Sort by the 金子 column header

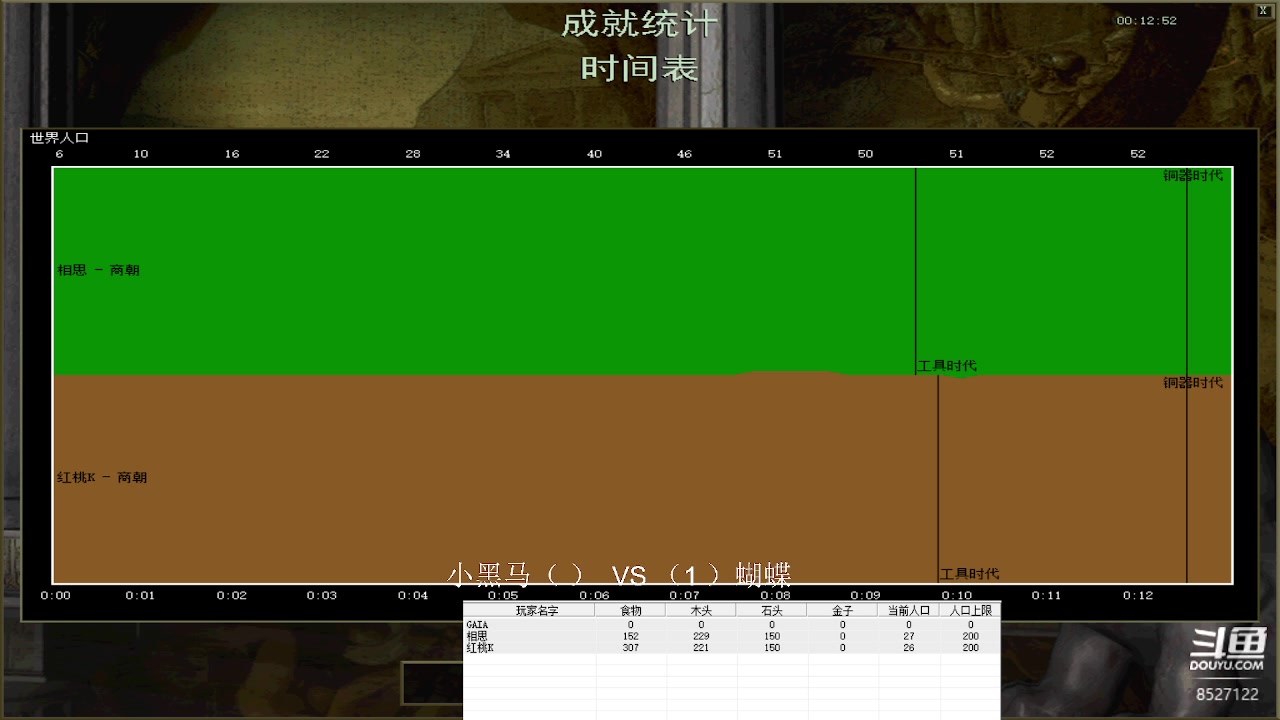pyautogui.click(x=842, y=610)
